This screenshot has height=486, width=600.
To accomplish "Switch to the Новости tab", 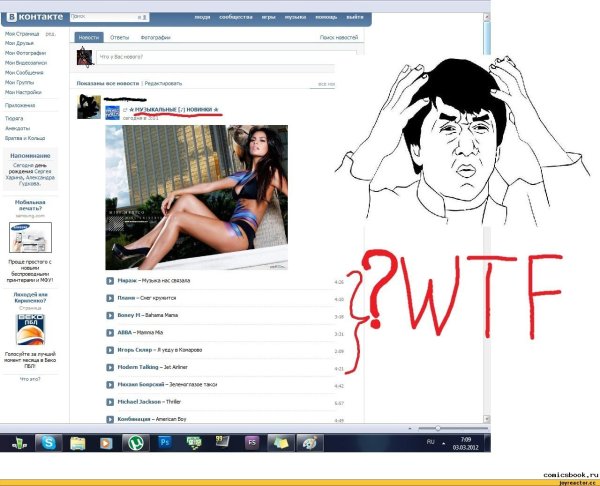I will [88, 37].
